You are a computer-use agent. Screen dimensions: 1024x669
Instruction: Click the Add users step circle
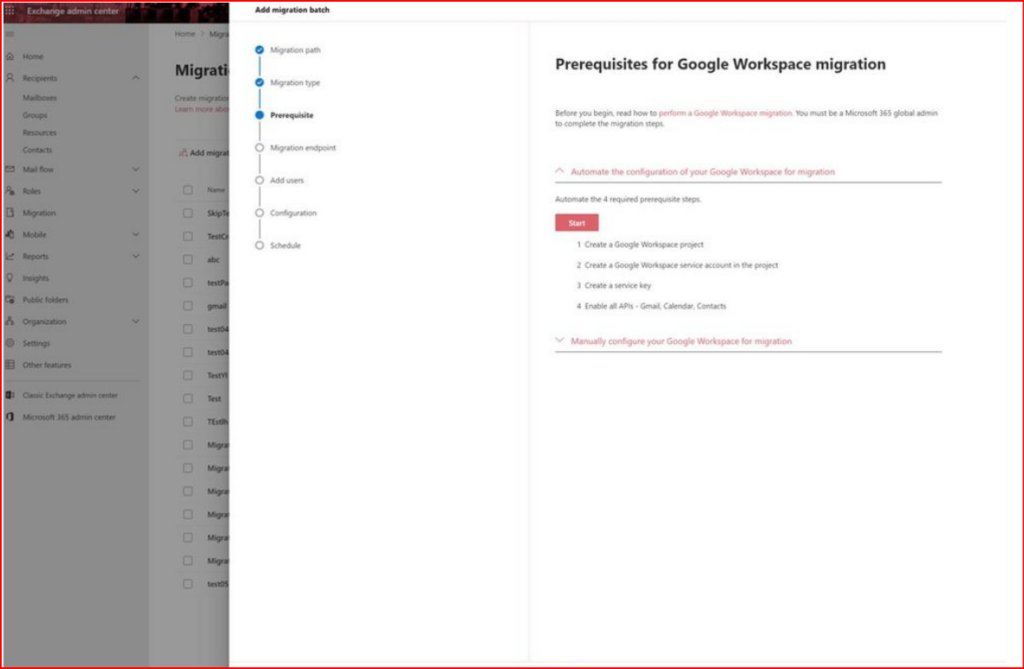[x=259, y=180]
